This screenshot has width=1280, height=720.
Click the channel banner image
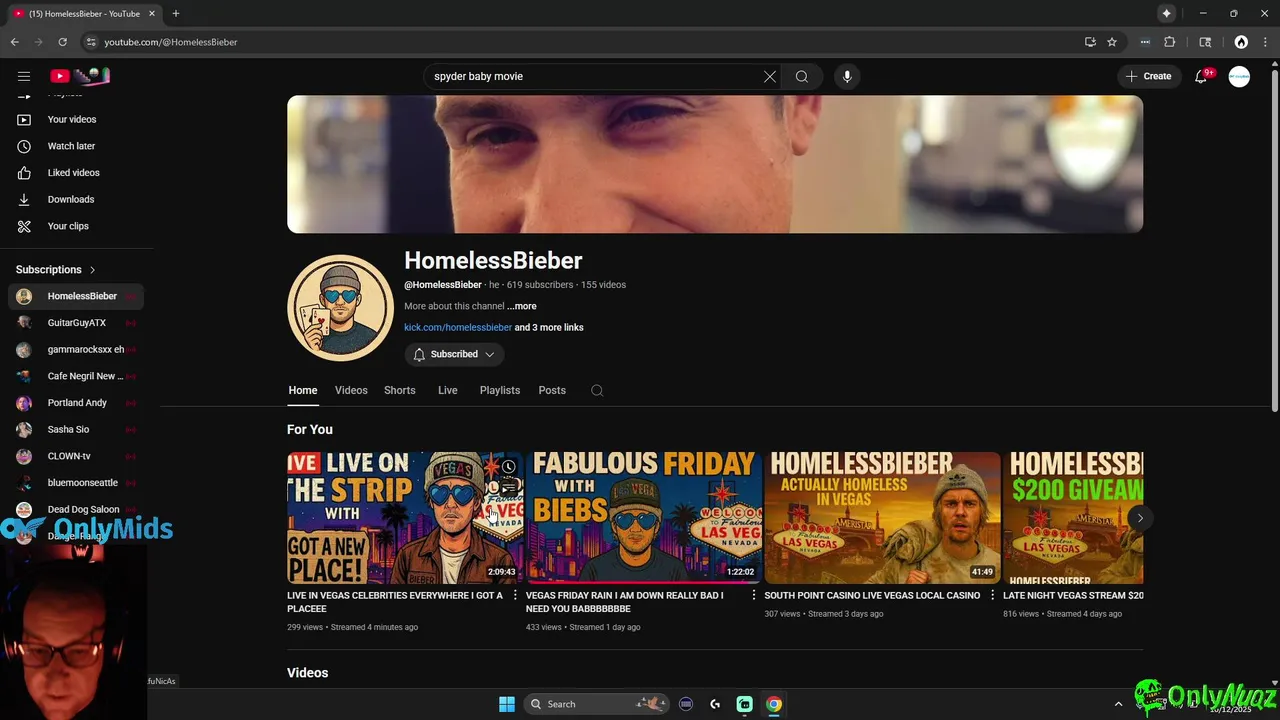pos(715,164)
